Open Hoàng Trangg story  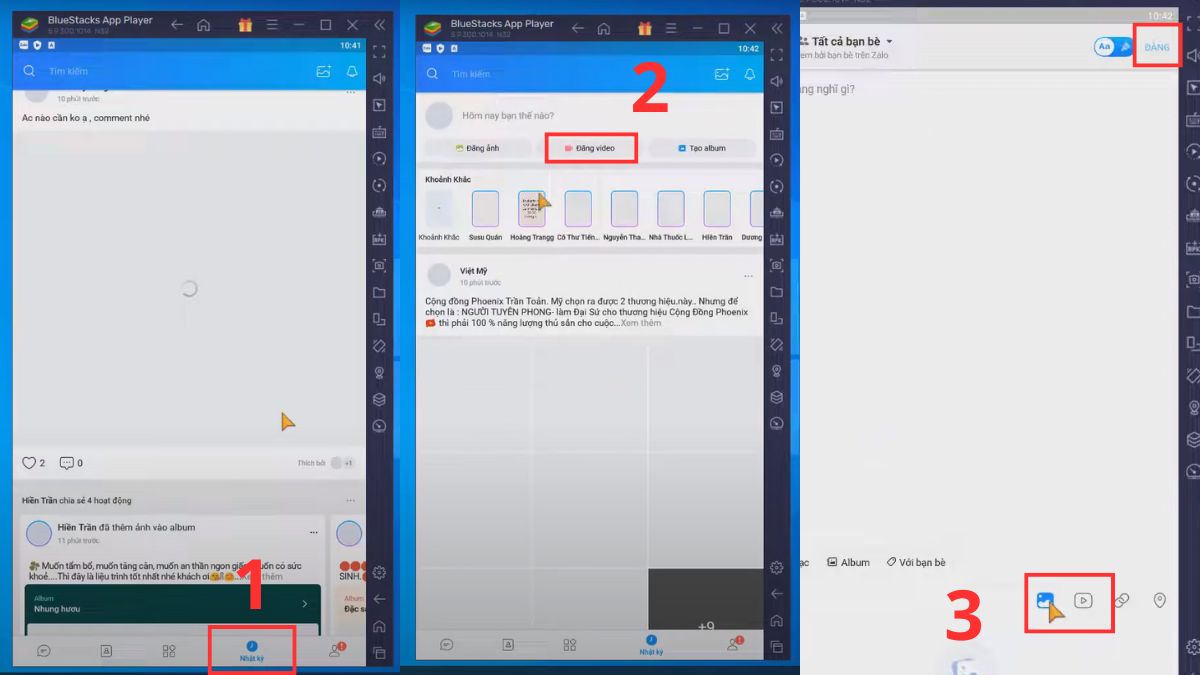point(532,214)
